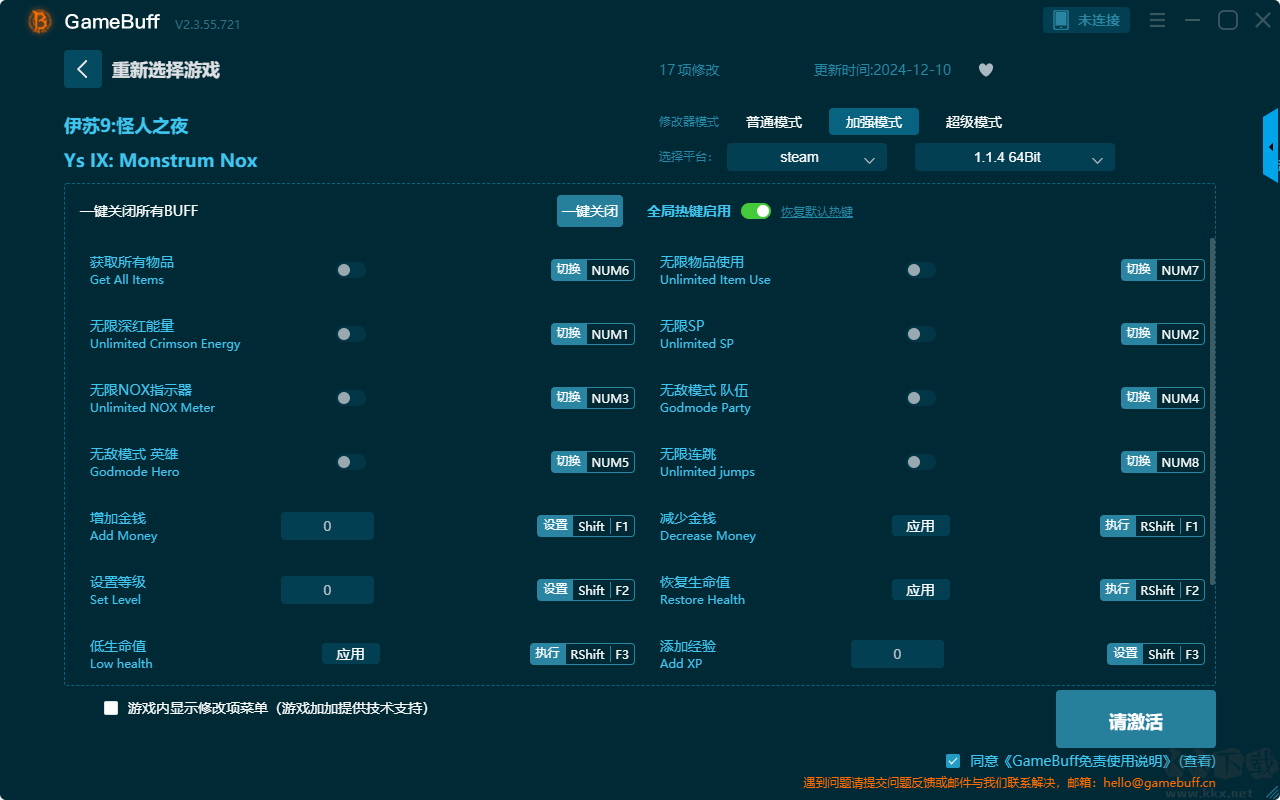Click the 更新时间:2024-12-10 text

click(x=883, y=70)
